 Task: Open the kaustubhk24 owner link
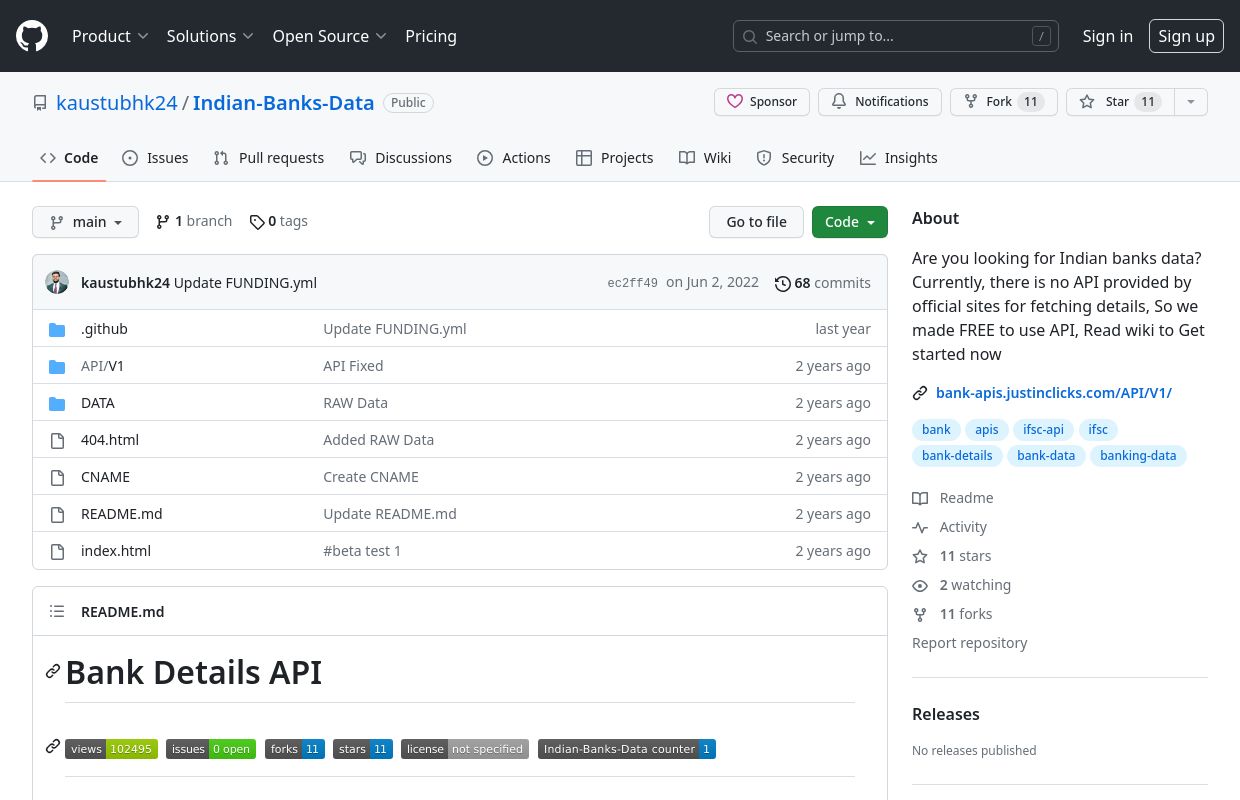click(x=117, y=103)
